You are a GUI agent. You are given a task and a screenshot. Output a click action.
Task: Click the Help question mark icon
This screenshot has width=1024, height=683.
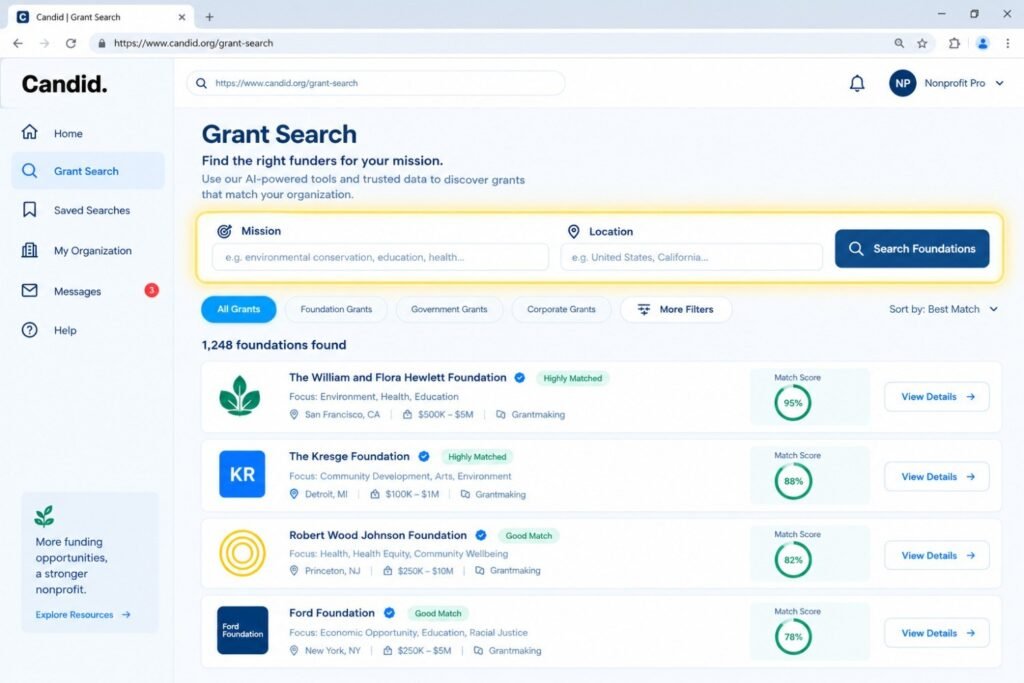tap(29, 330)
